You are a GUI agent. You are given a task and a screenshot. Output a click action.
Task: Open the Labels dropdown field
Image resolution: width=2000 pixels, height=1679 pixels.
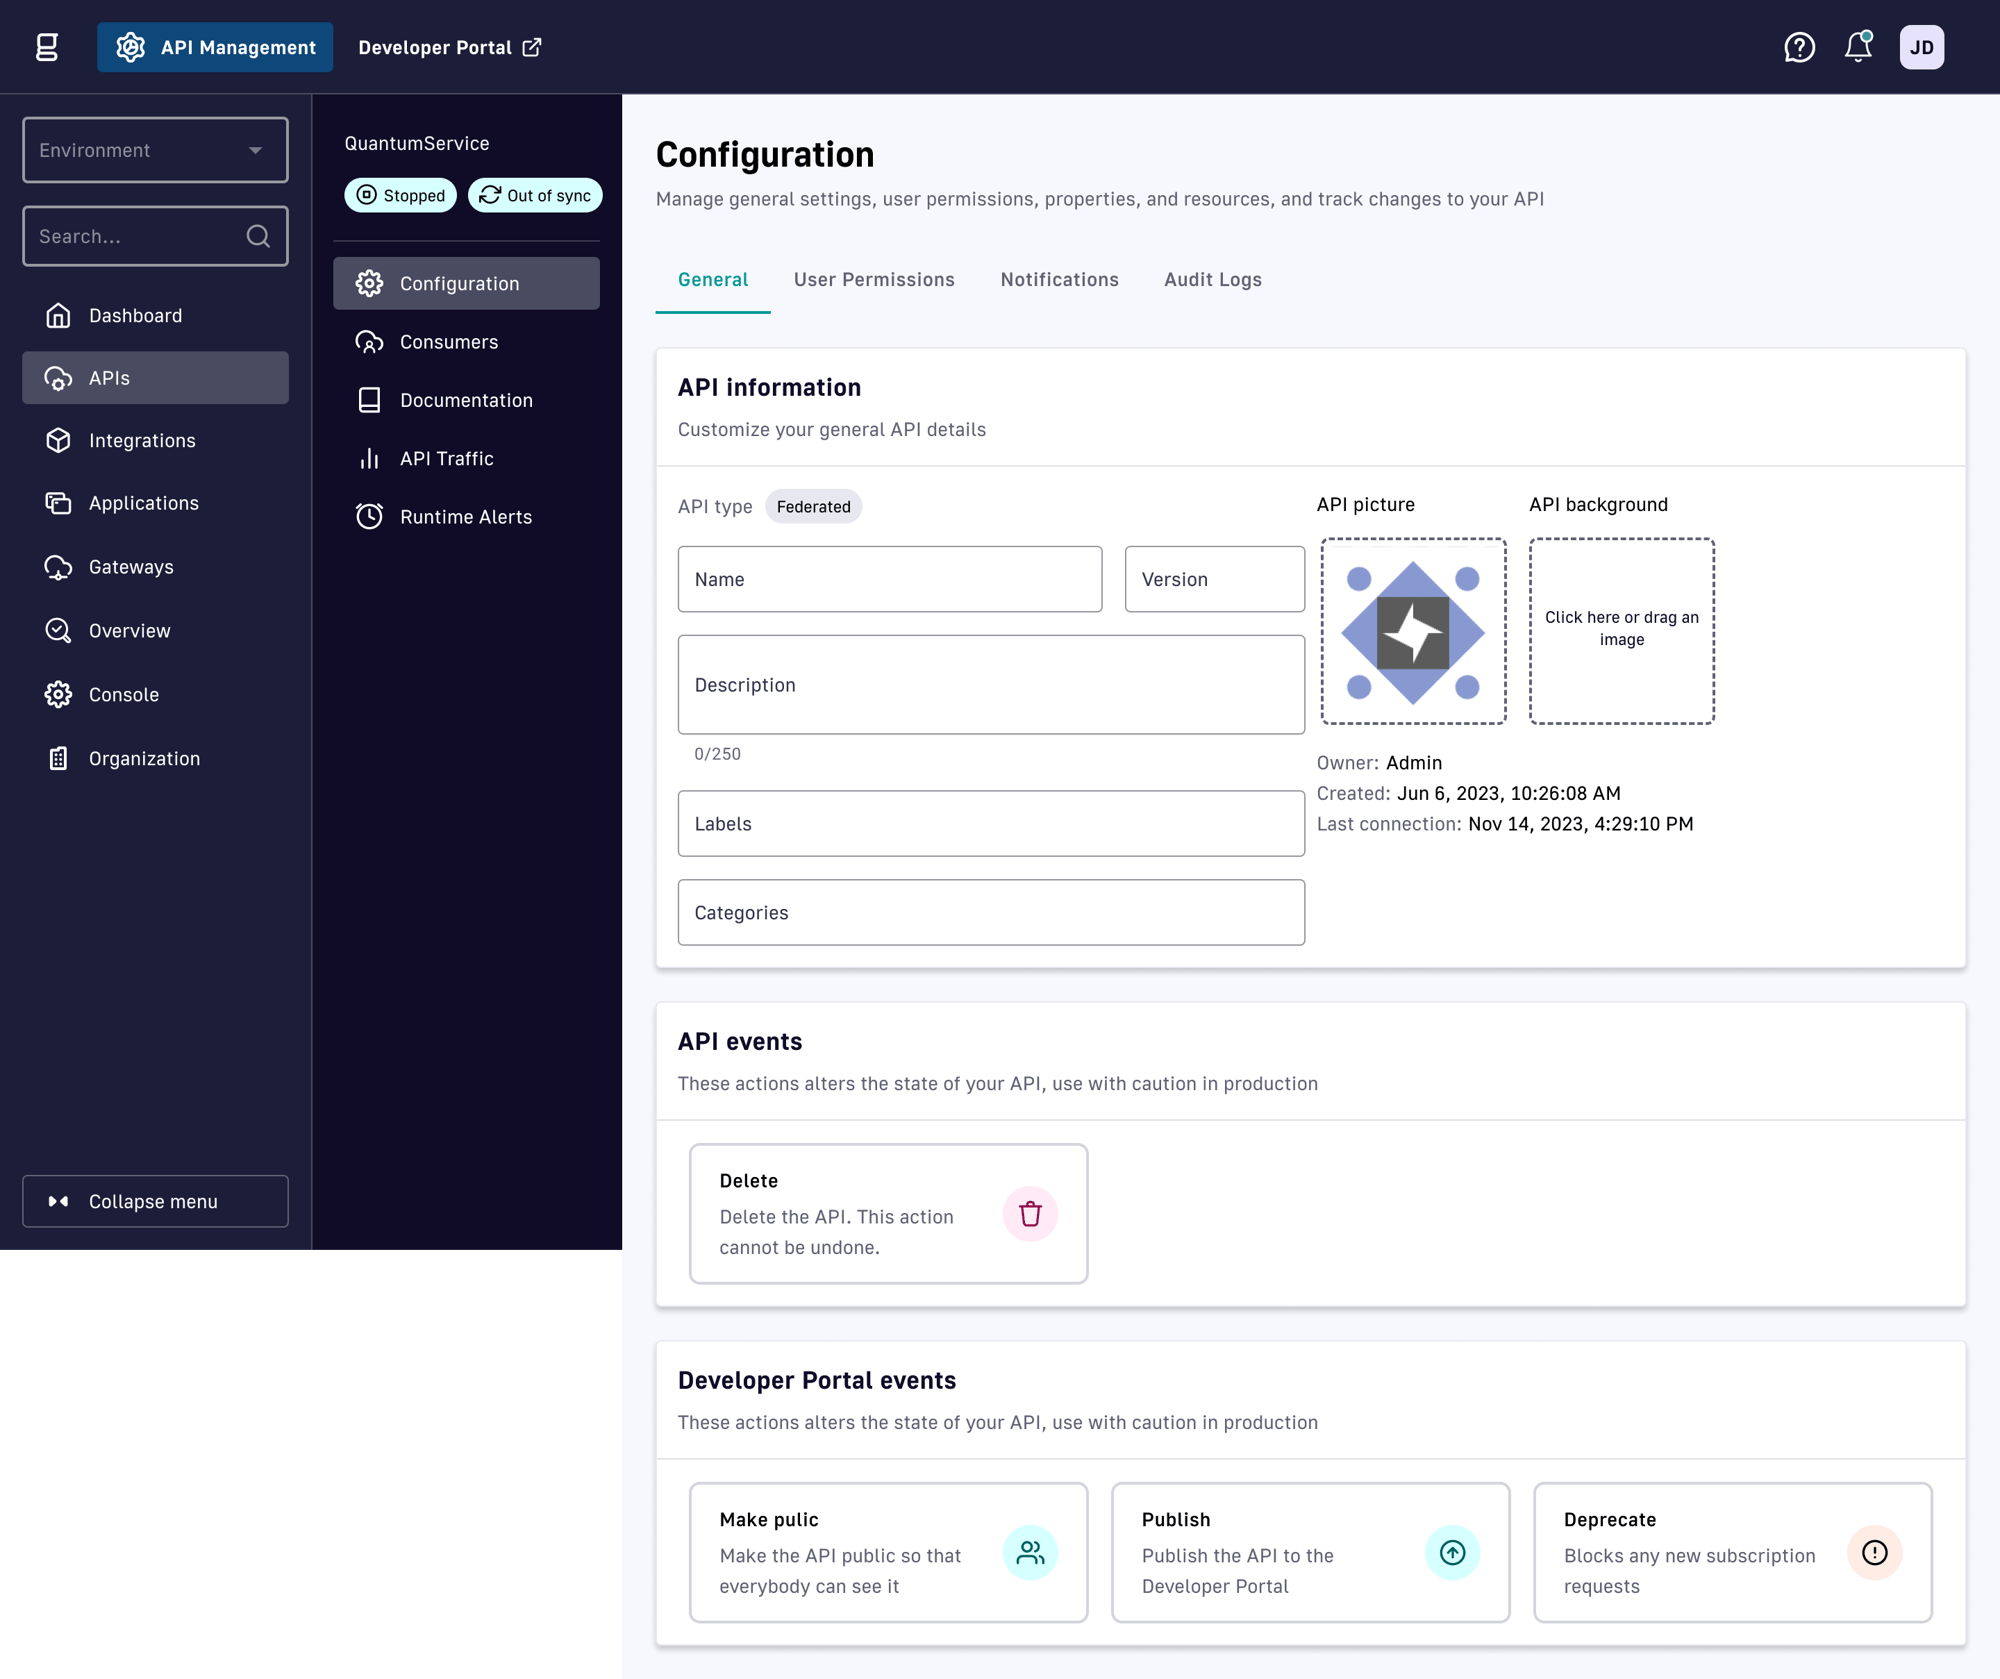[991, 823]
